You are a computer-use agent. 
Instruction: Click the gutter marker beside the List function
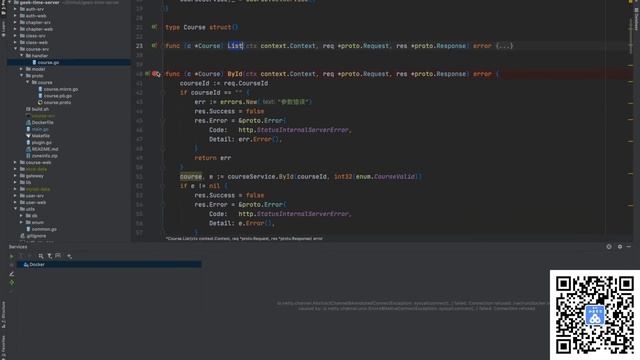coord(154,46)
